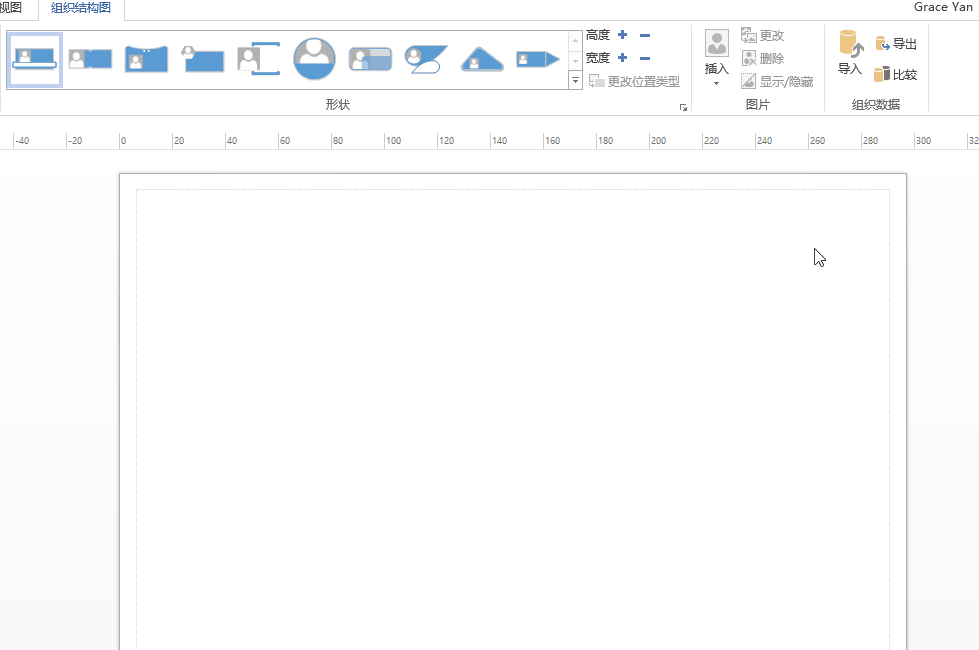This screenshot has height=650, width=979.
Task: Choose the second org chart shape with side photo
Action: click(x=90, y=59)
